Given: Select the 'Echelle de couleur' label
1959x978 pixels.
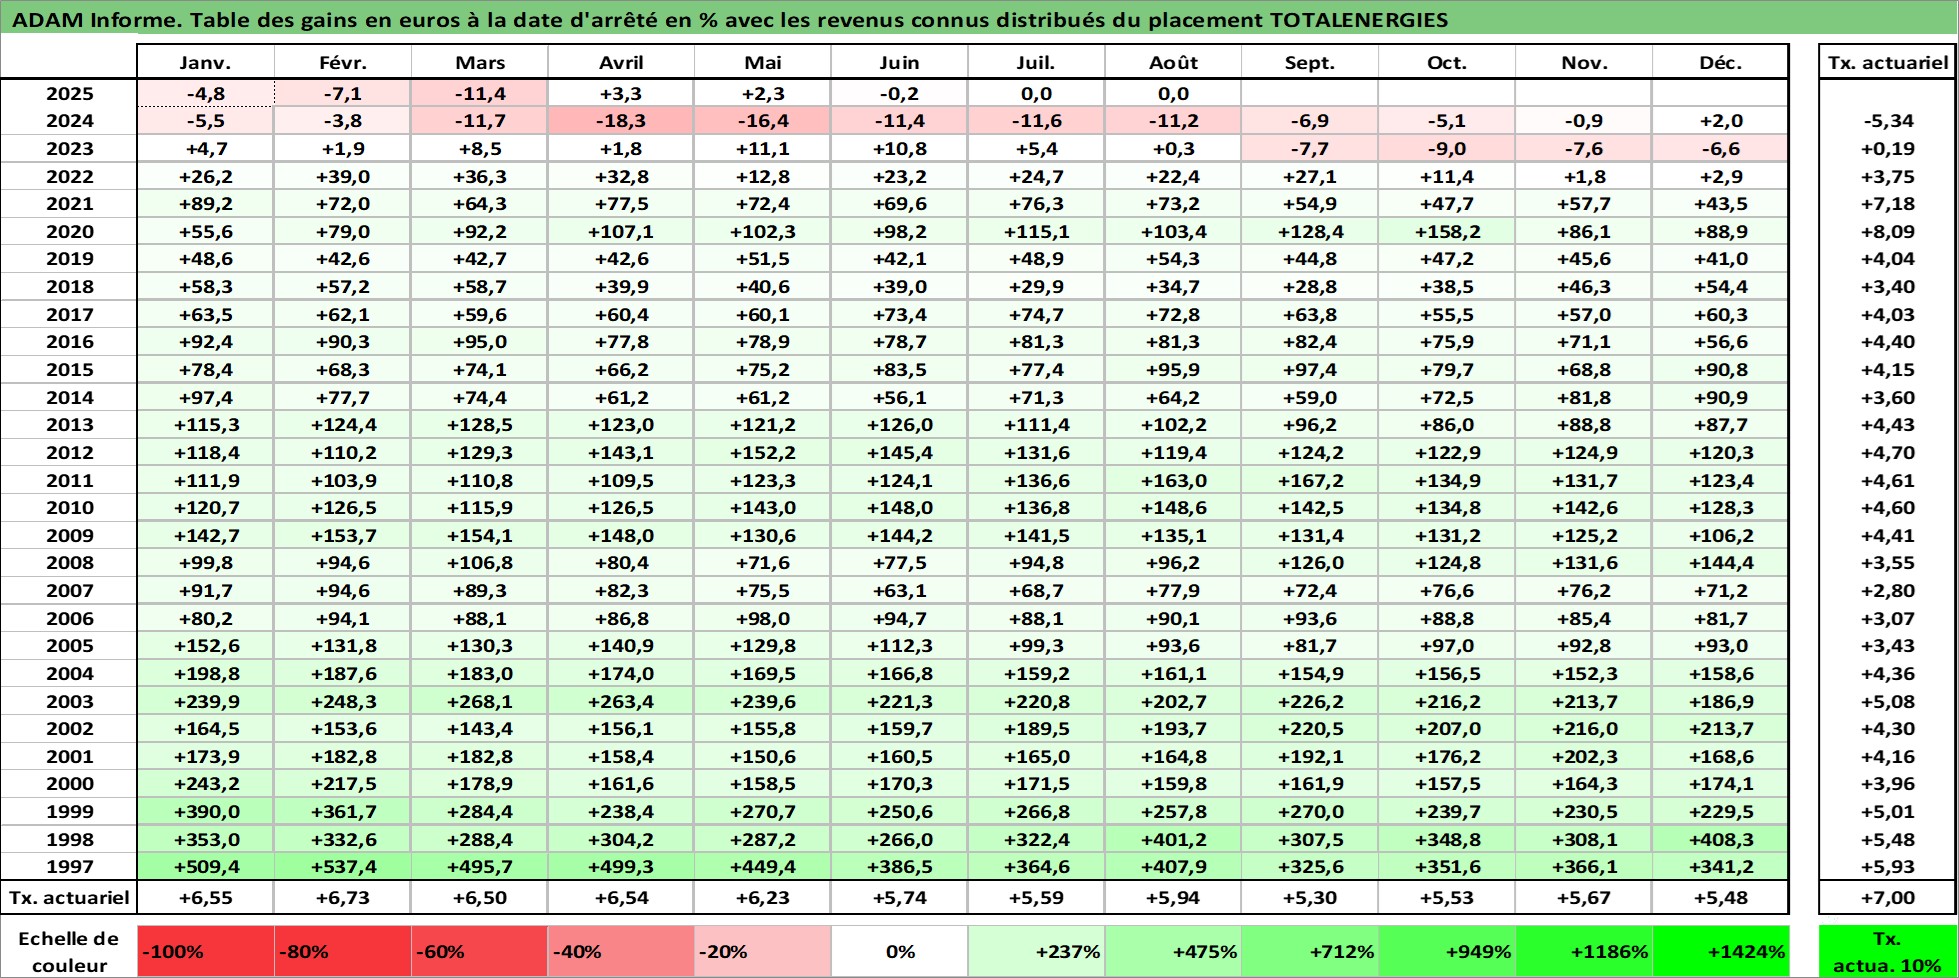Looking at the screenshot, I should tap(69, 951).
